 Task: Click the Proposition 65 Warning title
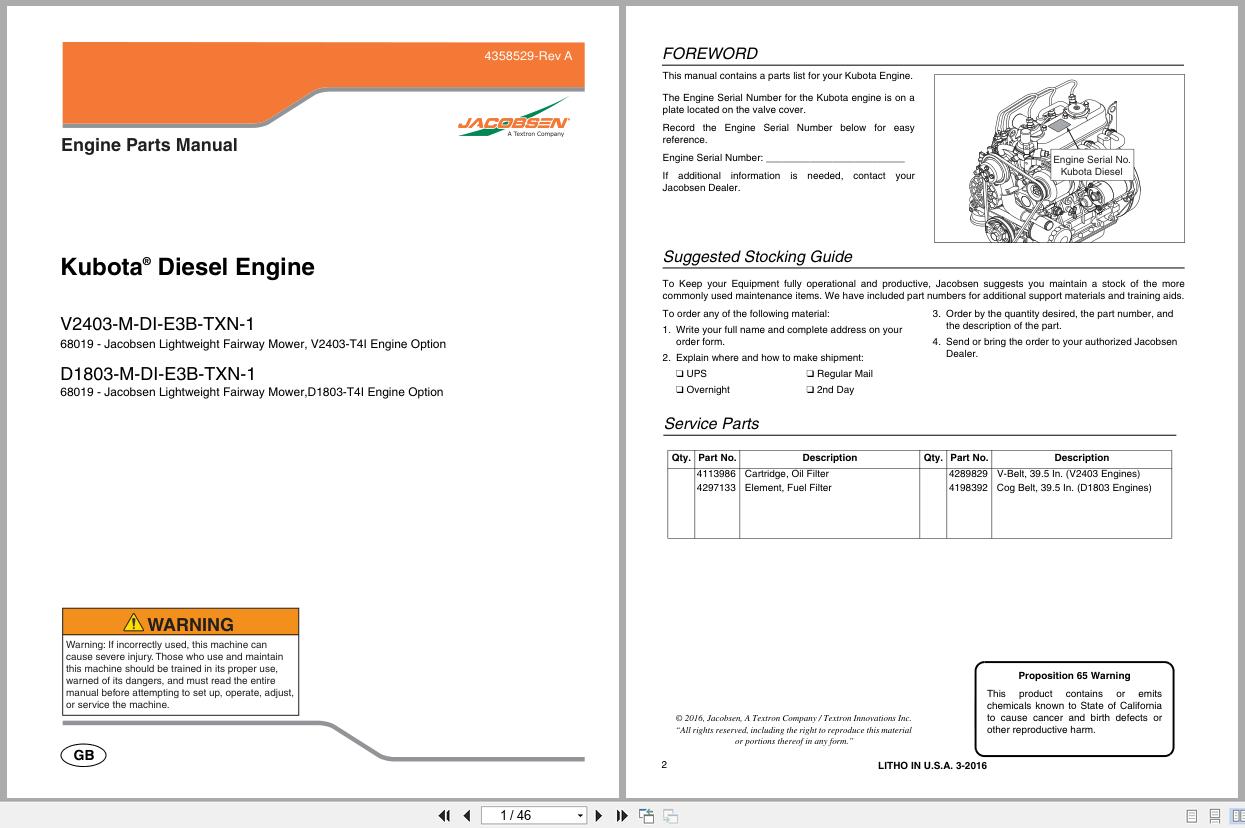point(1074,676)
